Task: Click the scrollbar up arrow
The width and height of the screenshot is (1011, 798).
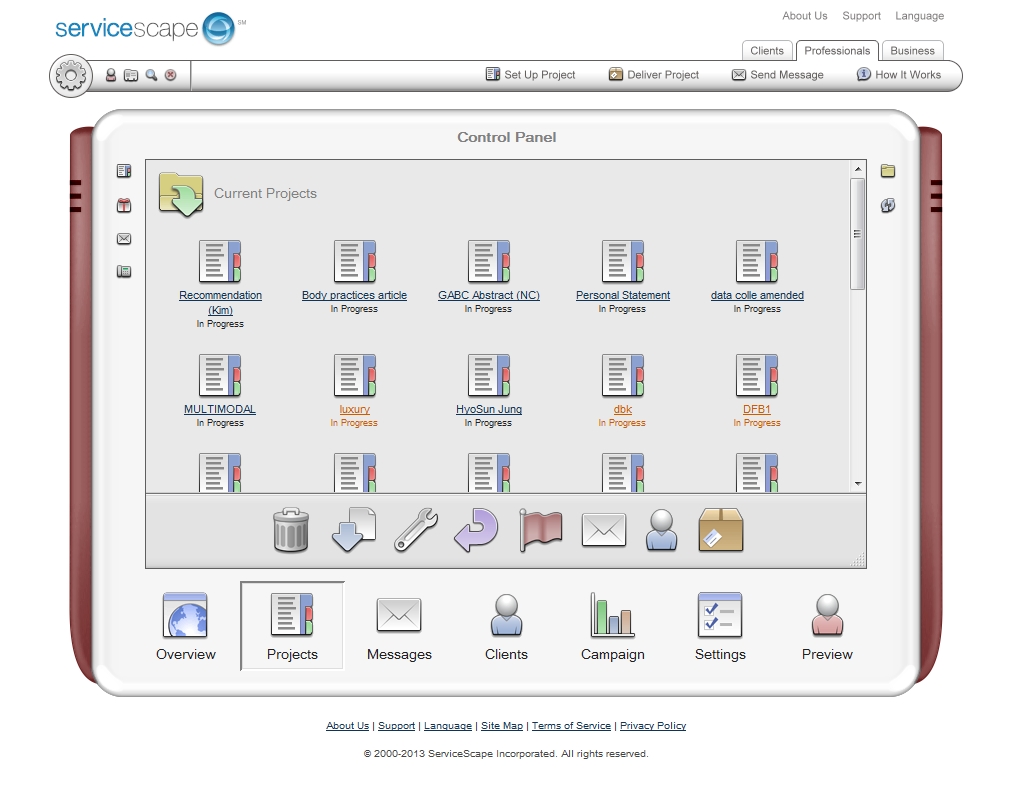Action: pos(858,169)
